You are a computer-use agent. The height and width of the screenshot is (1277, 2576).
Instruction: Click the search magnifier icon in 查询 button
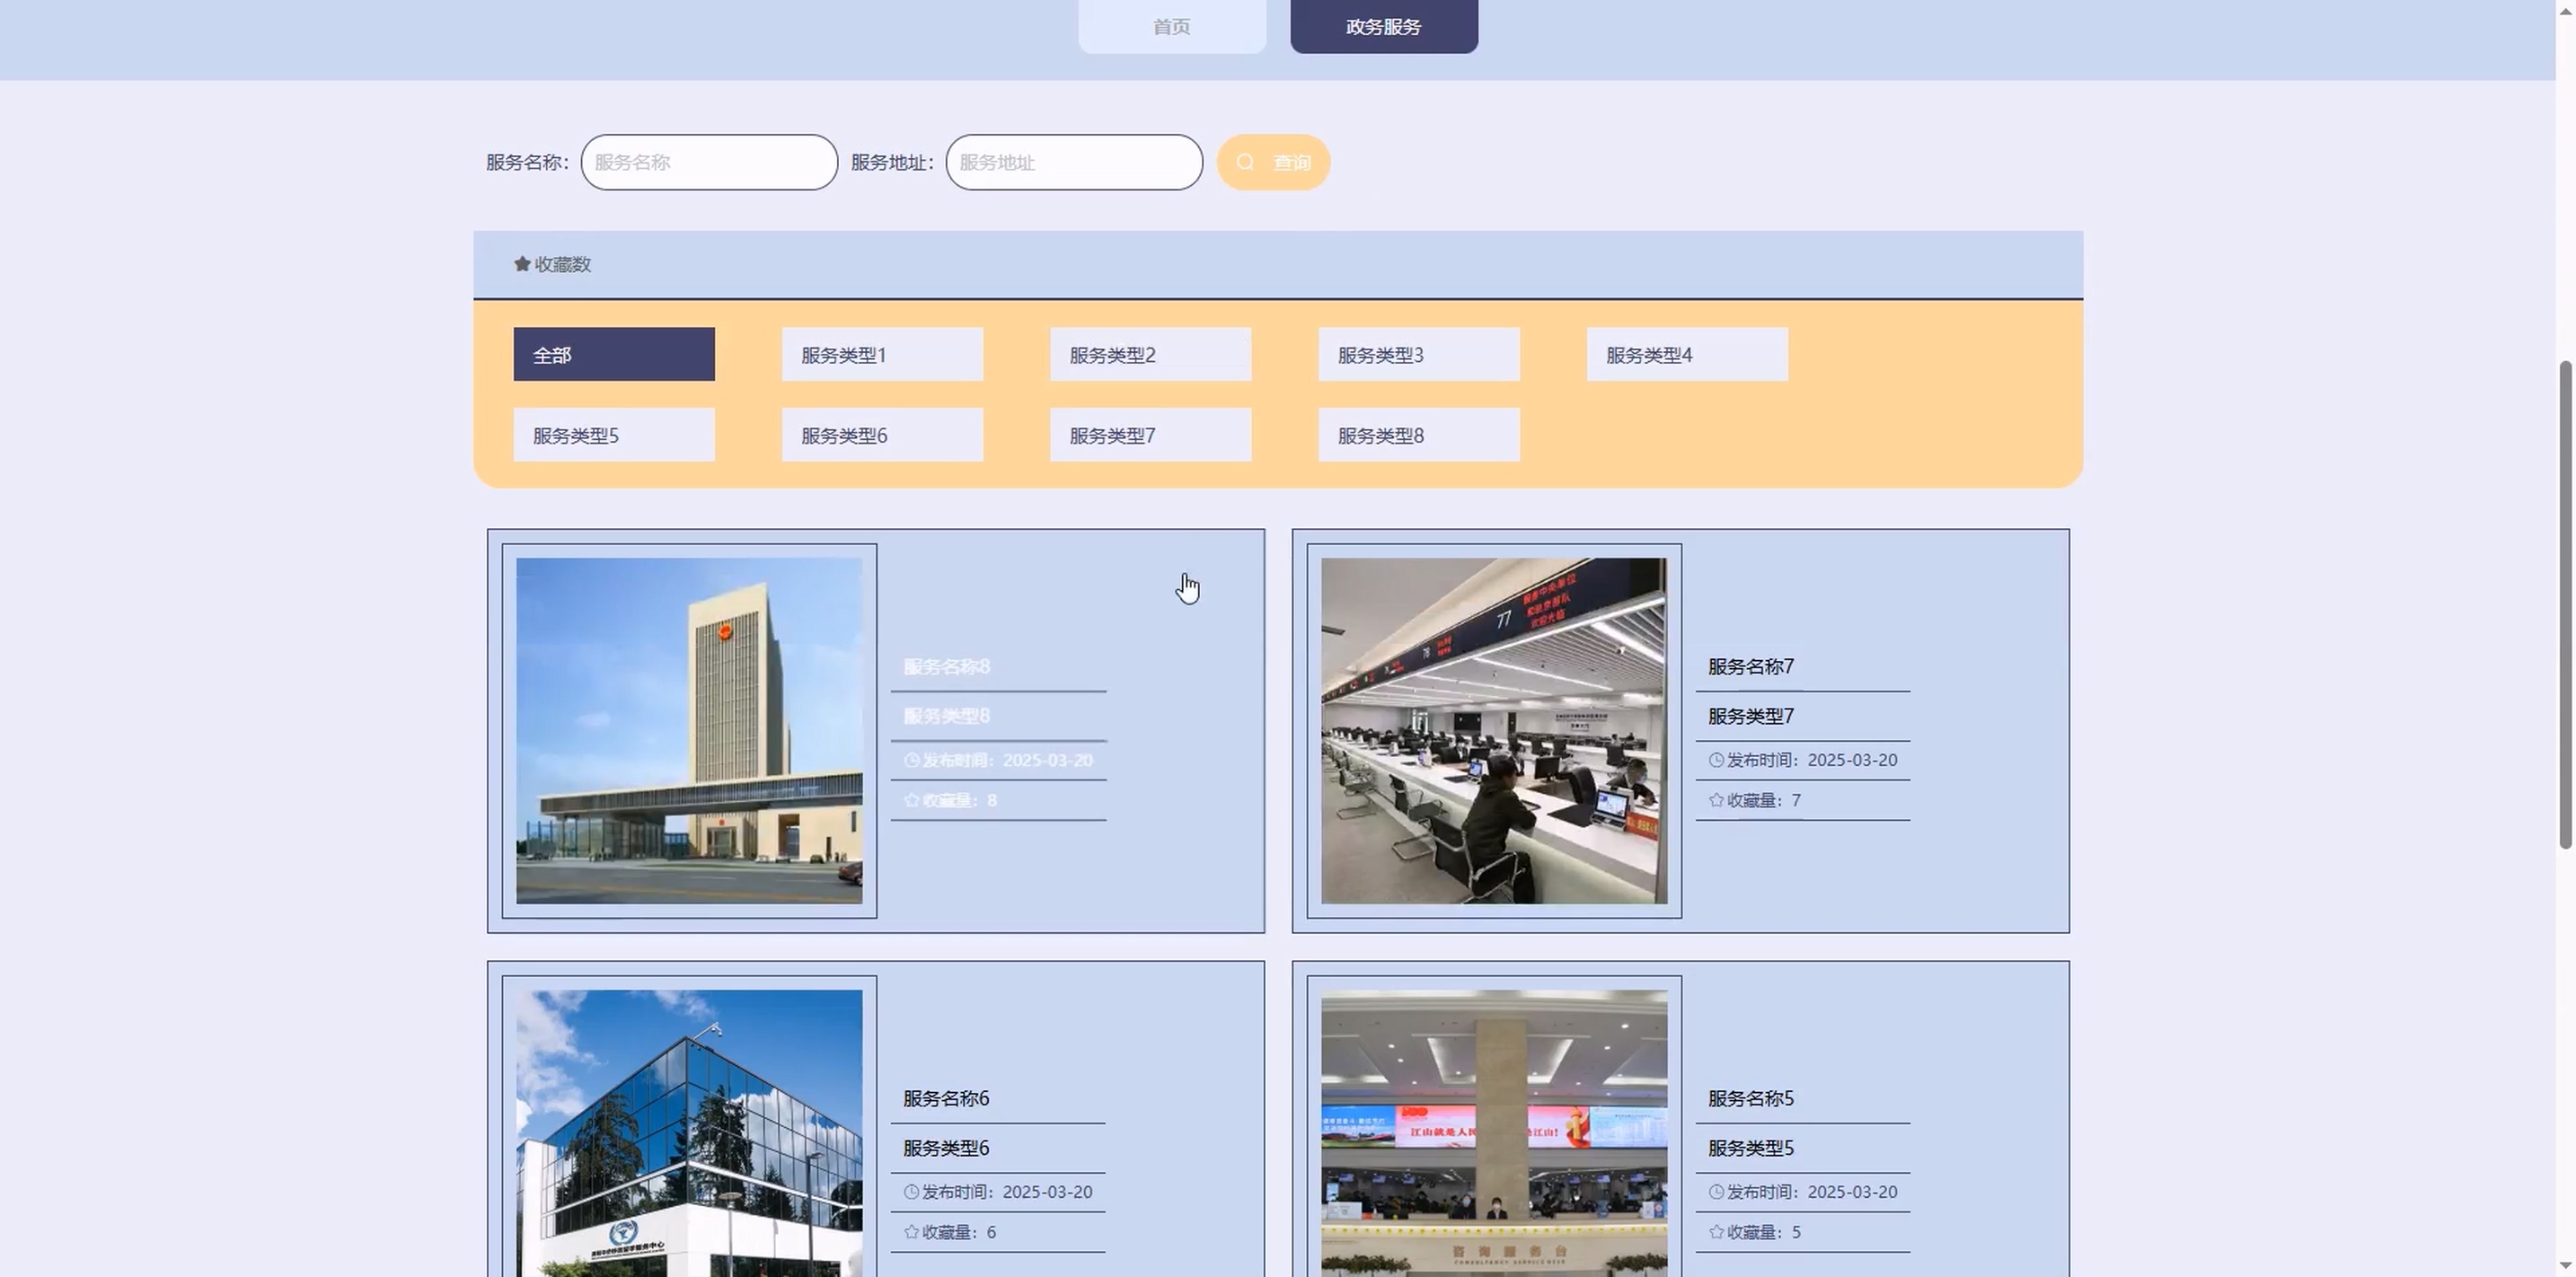(1245, 162)
